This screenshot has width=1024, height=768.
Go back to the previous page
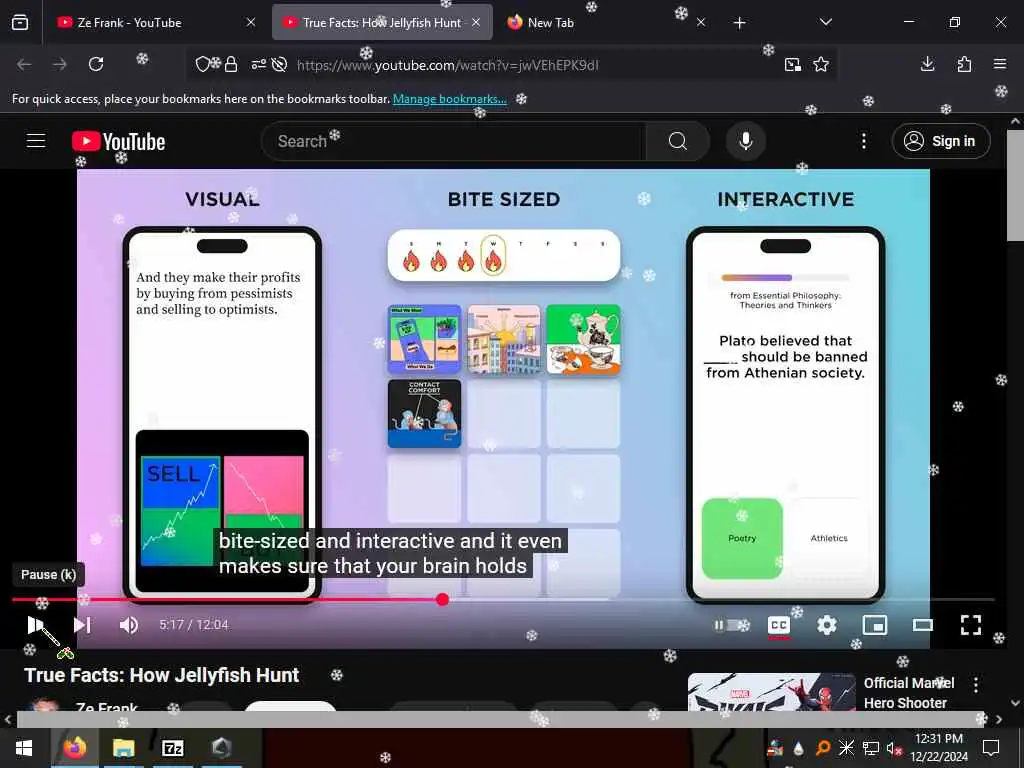click(x=24, y=64)
